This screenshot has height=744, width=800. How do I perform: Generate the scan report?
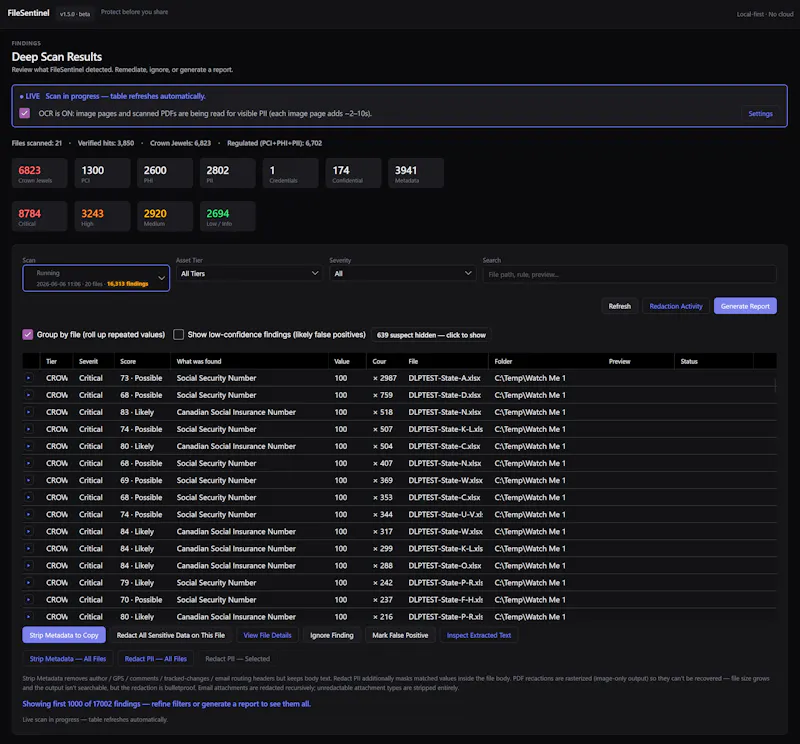[745, 306]
